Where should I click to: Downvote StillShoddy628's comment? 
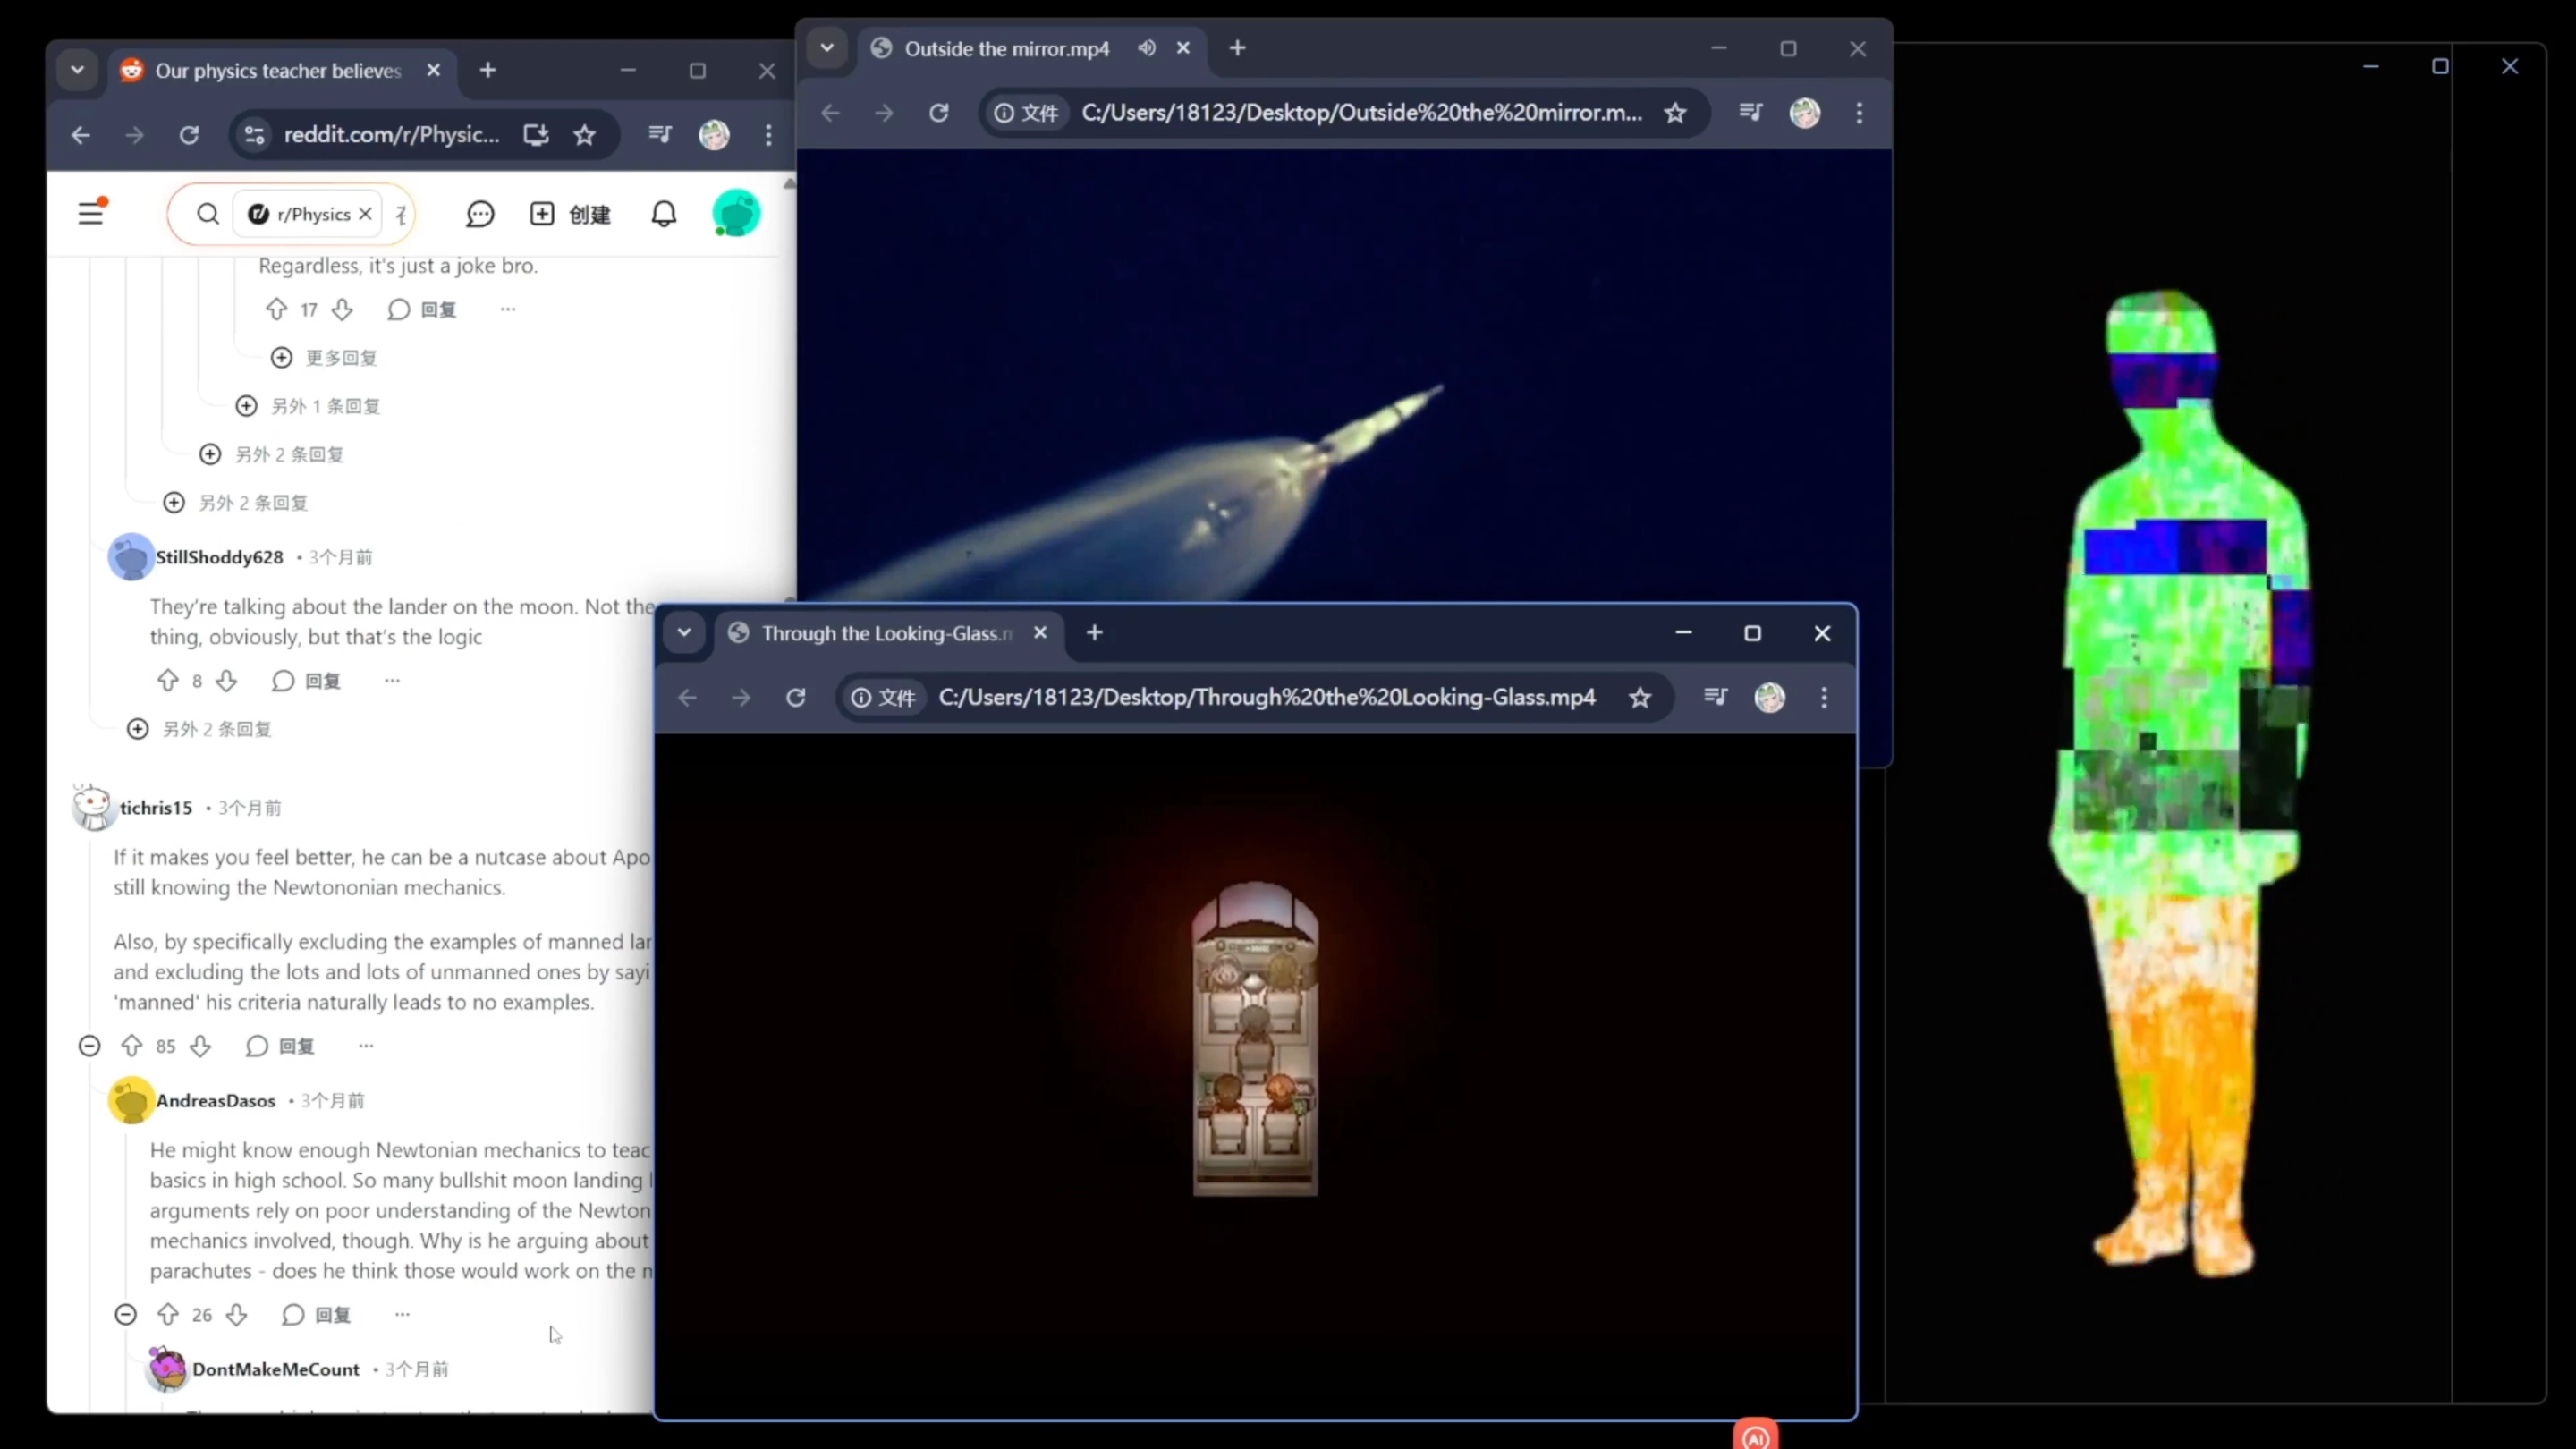227,681
